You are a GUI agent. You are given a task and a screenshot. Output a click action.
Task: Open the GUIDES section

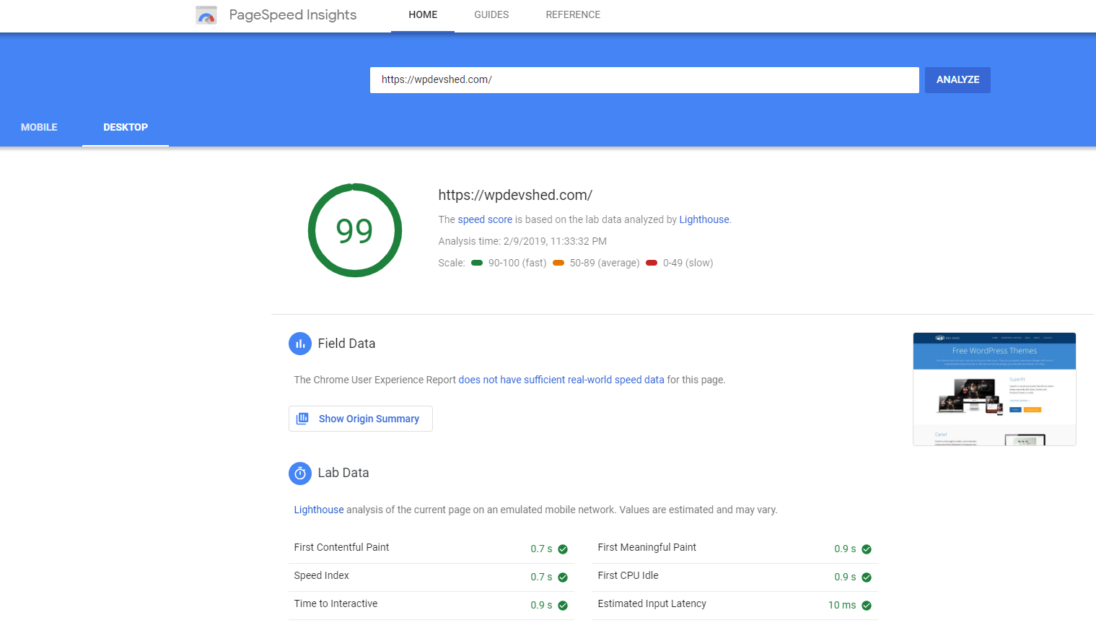pos(491,14)
